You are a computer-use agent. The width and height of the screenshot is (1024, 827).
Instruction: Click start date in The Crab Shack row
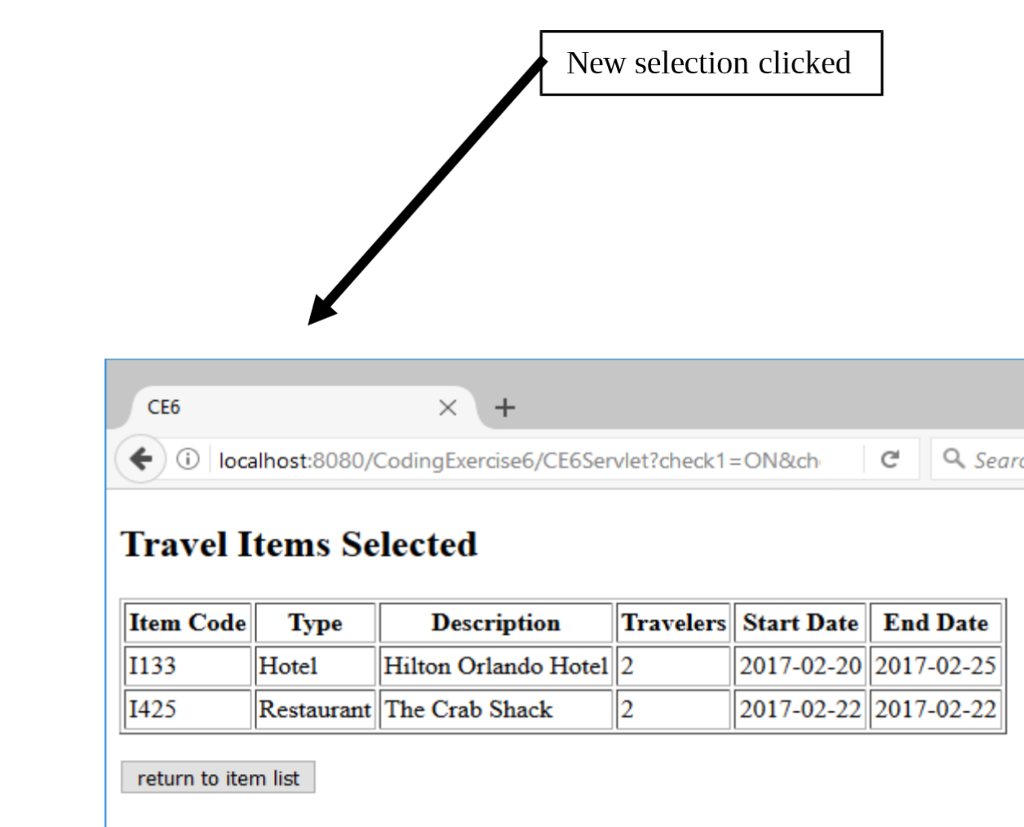coord(800,709)
